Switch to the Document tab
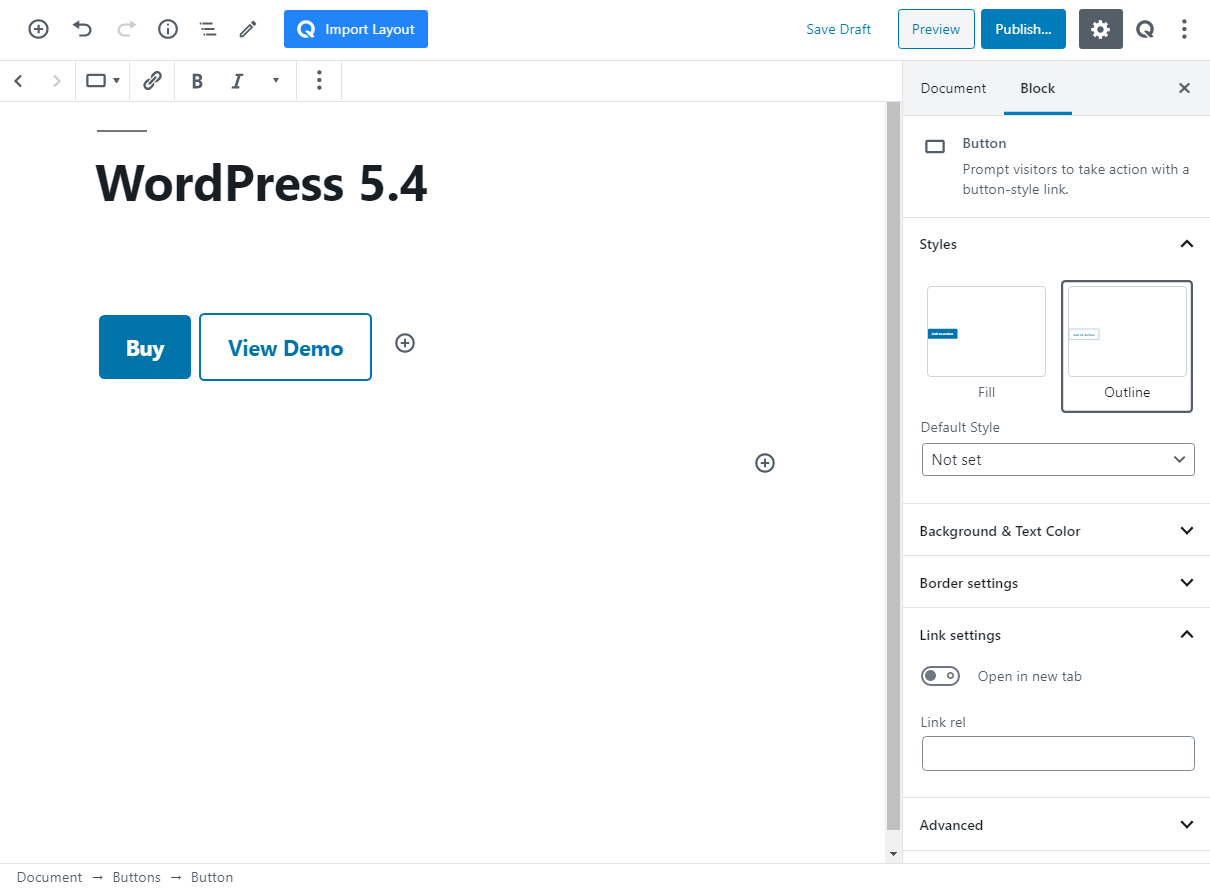The image size is (1210, 888). [x=953, y=88]
